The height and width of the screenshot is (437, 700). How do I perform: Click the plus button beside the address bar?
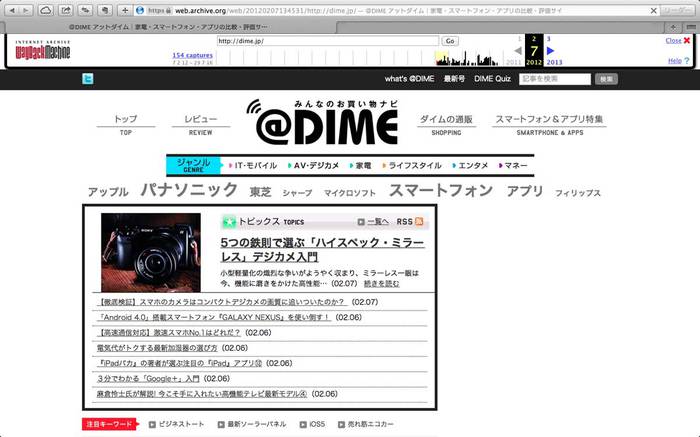125,10
